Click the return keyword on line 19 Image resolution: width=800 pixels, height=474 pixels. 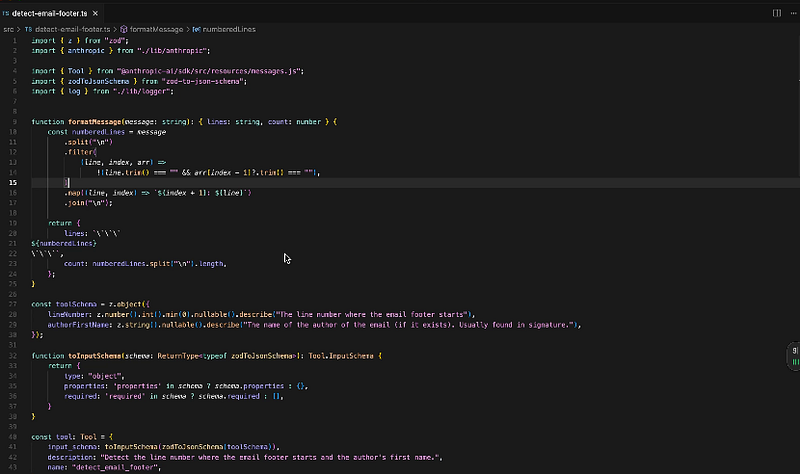[x=60, y=223]
